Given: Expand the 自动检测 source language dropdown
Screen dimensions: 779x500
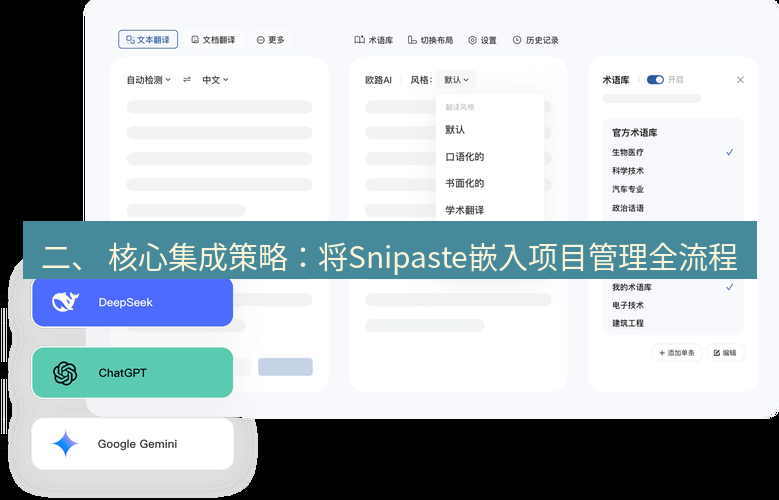Looking at the screenshot, I should [149, 80].
